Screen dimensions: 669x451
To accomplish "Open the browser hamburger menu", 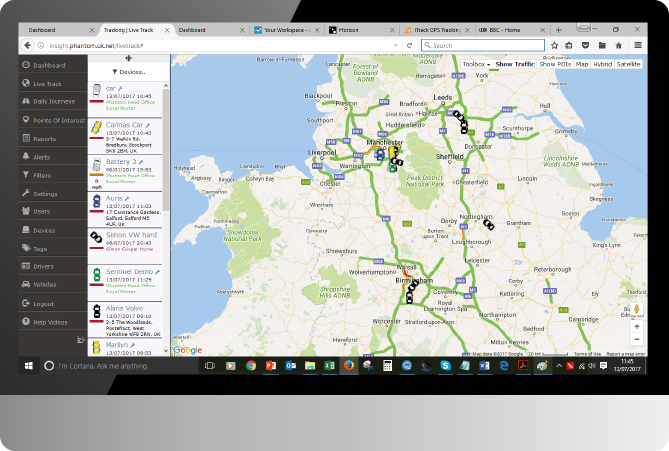I will (x=638, y=45).
